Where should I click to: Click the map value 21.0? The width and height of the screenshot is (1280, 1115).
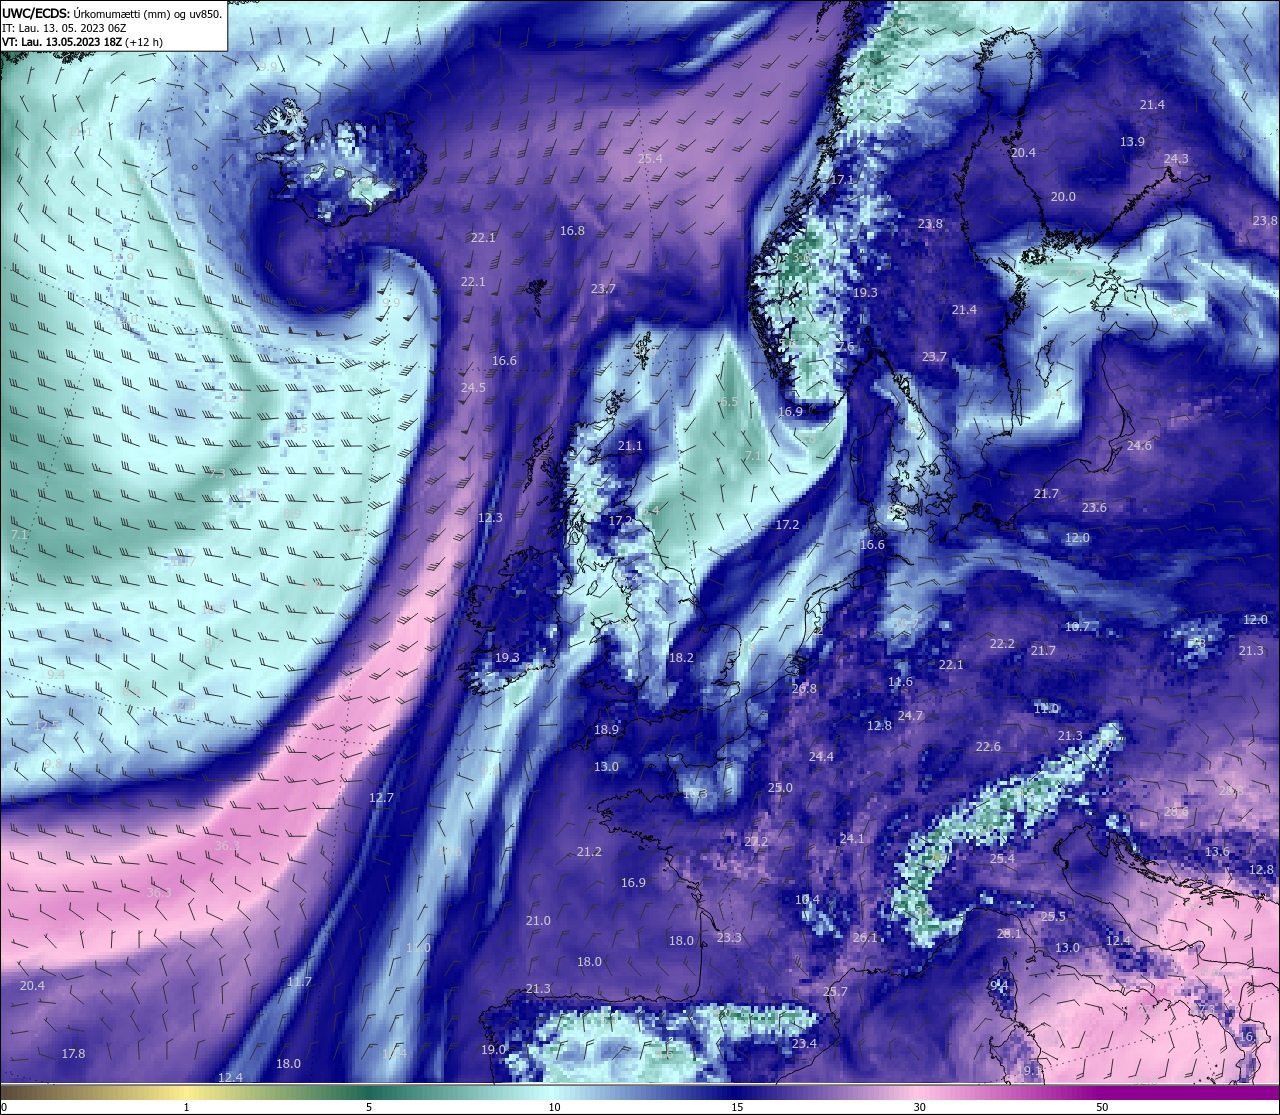[x=538, y=921]
